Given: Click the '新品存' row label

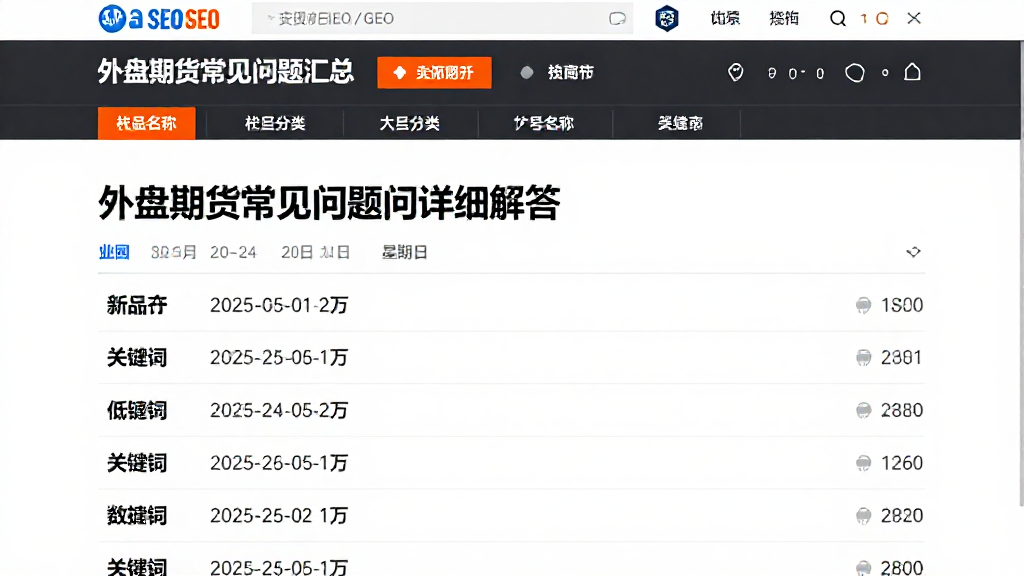Looking at the screenshot, I should click(137, 305).
